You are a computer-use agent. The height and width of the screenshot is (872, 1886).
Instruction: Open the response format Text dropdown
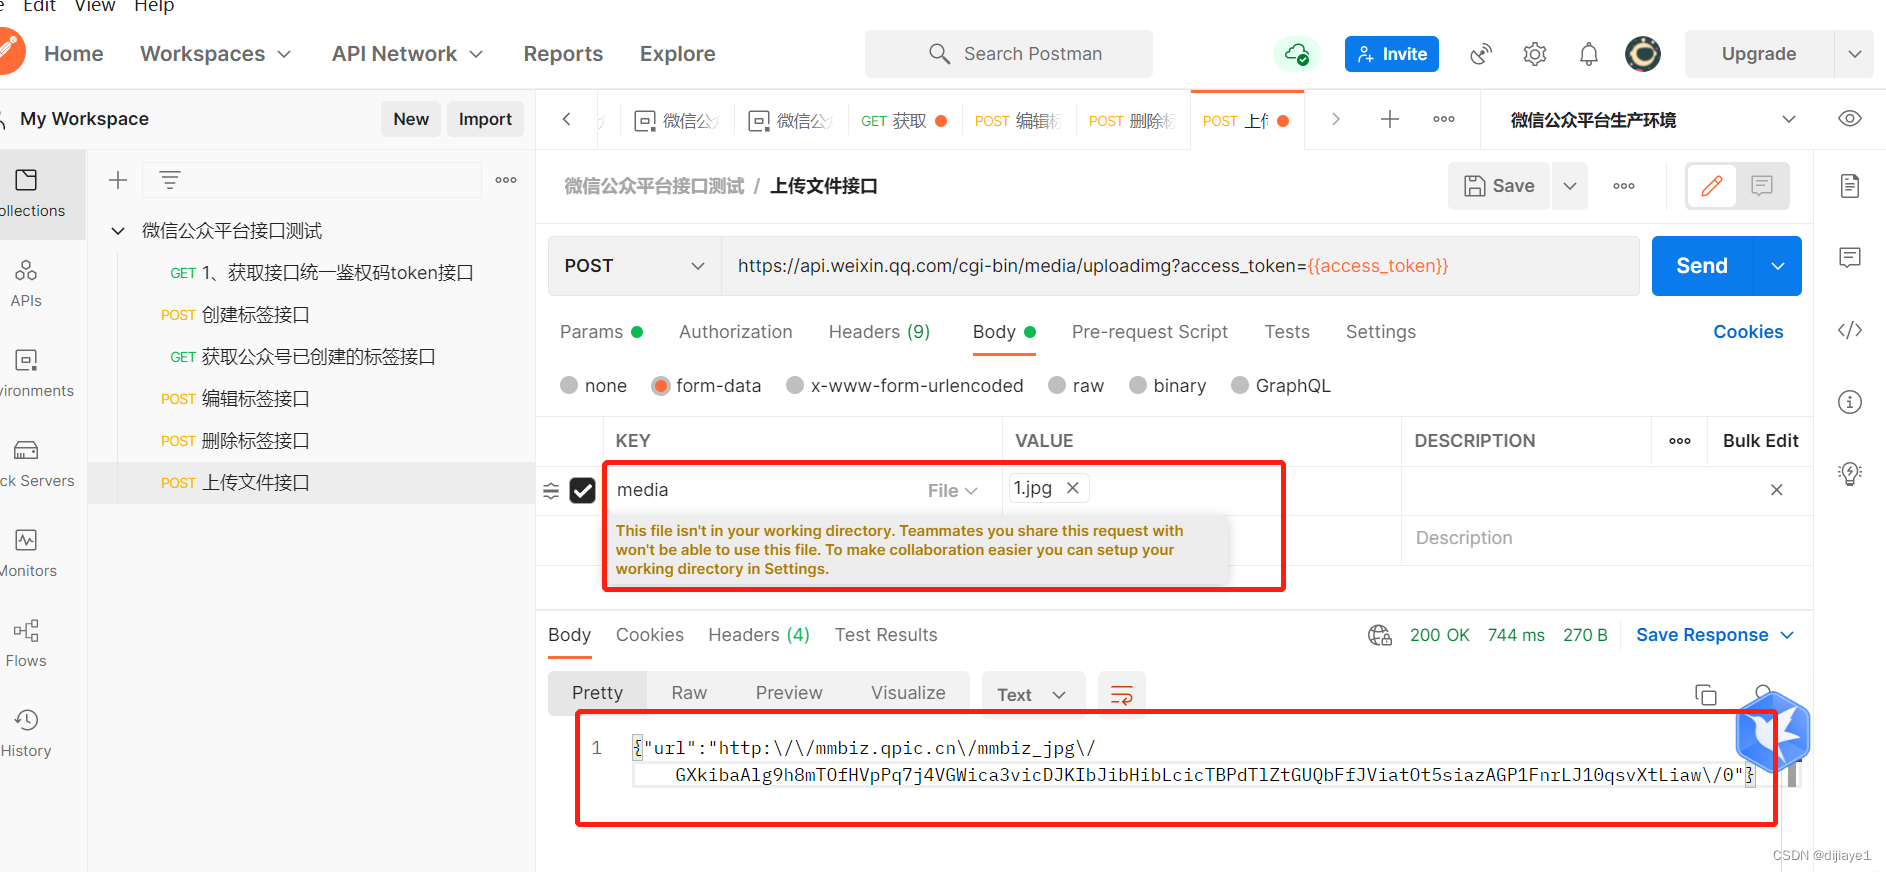coord(1033,695)
